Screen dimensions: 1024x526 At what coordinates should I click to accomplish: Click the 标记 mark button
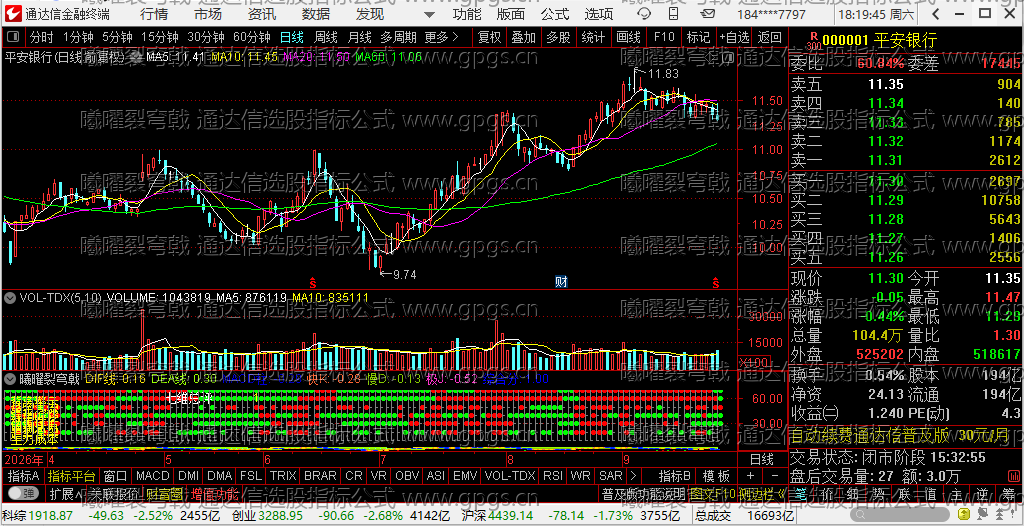(698, 37)
